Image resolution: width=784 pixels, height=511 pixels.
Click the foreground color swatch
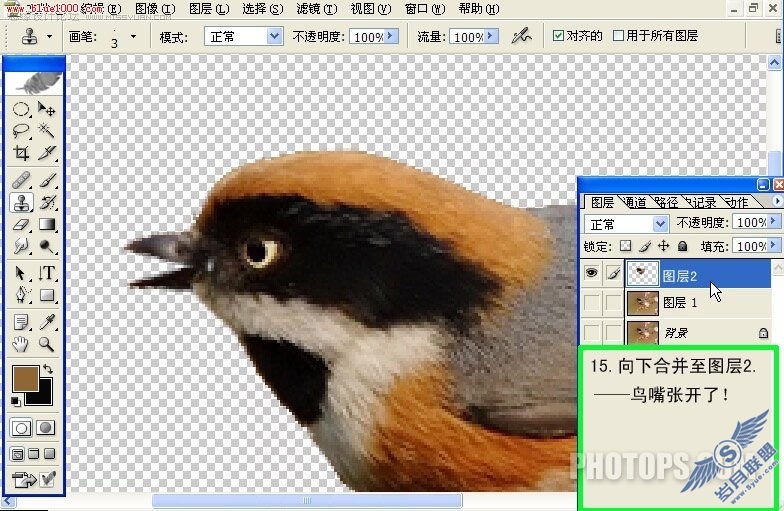[26, 378]
